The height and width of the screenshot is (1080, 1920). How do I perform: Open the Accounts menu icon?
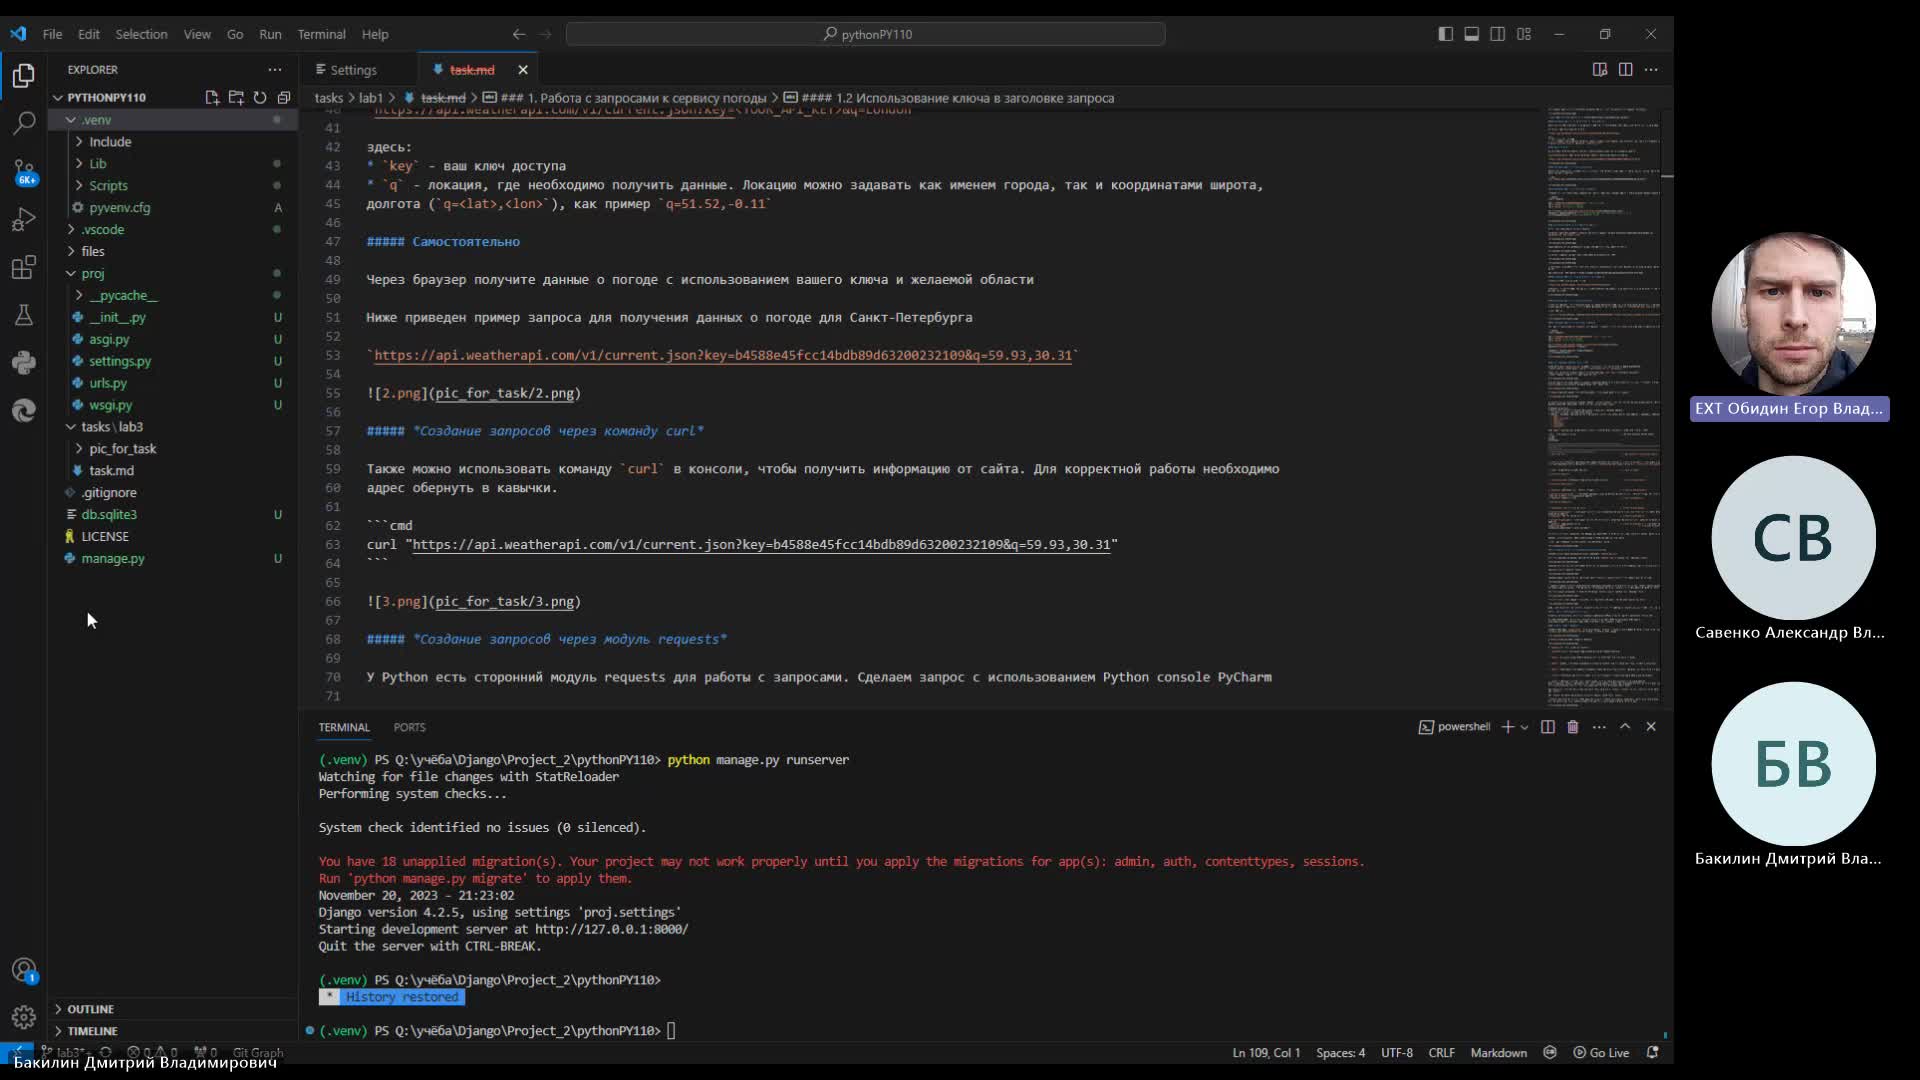pos(24,970)
